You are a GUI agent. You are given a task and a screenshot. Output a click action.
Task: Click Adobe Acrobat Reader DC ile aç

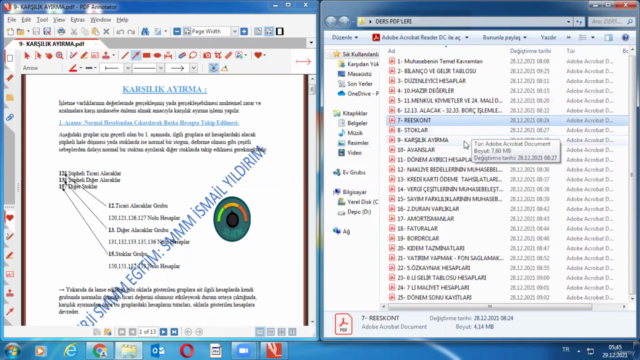[421, 38]
